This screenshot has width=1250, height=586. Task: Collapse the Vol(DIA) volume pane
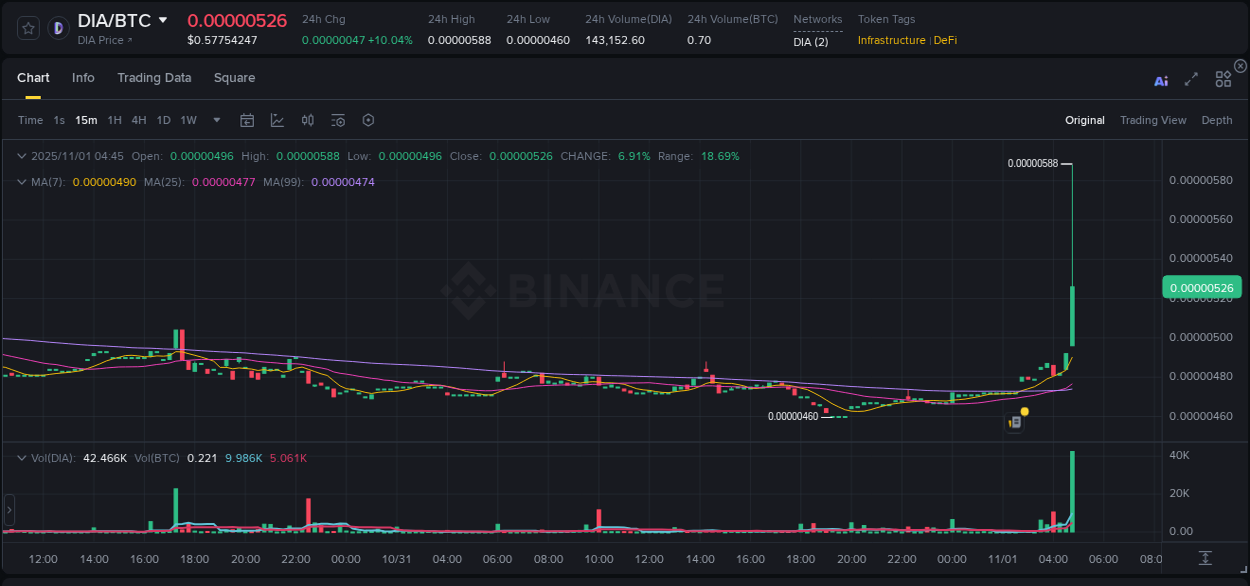coord(21,456)
